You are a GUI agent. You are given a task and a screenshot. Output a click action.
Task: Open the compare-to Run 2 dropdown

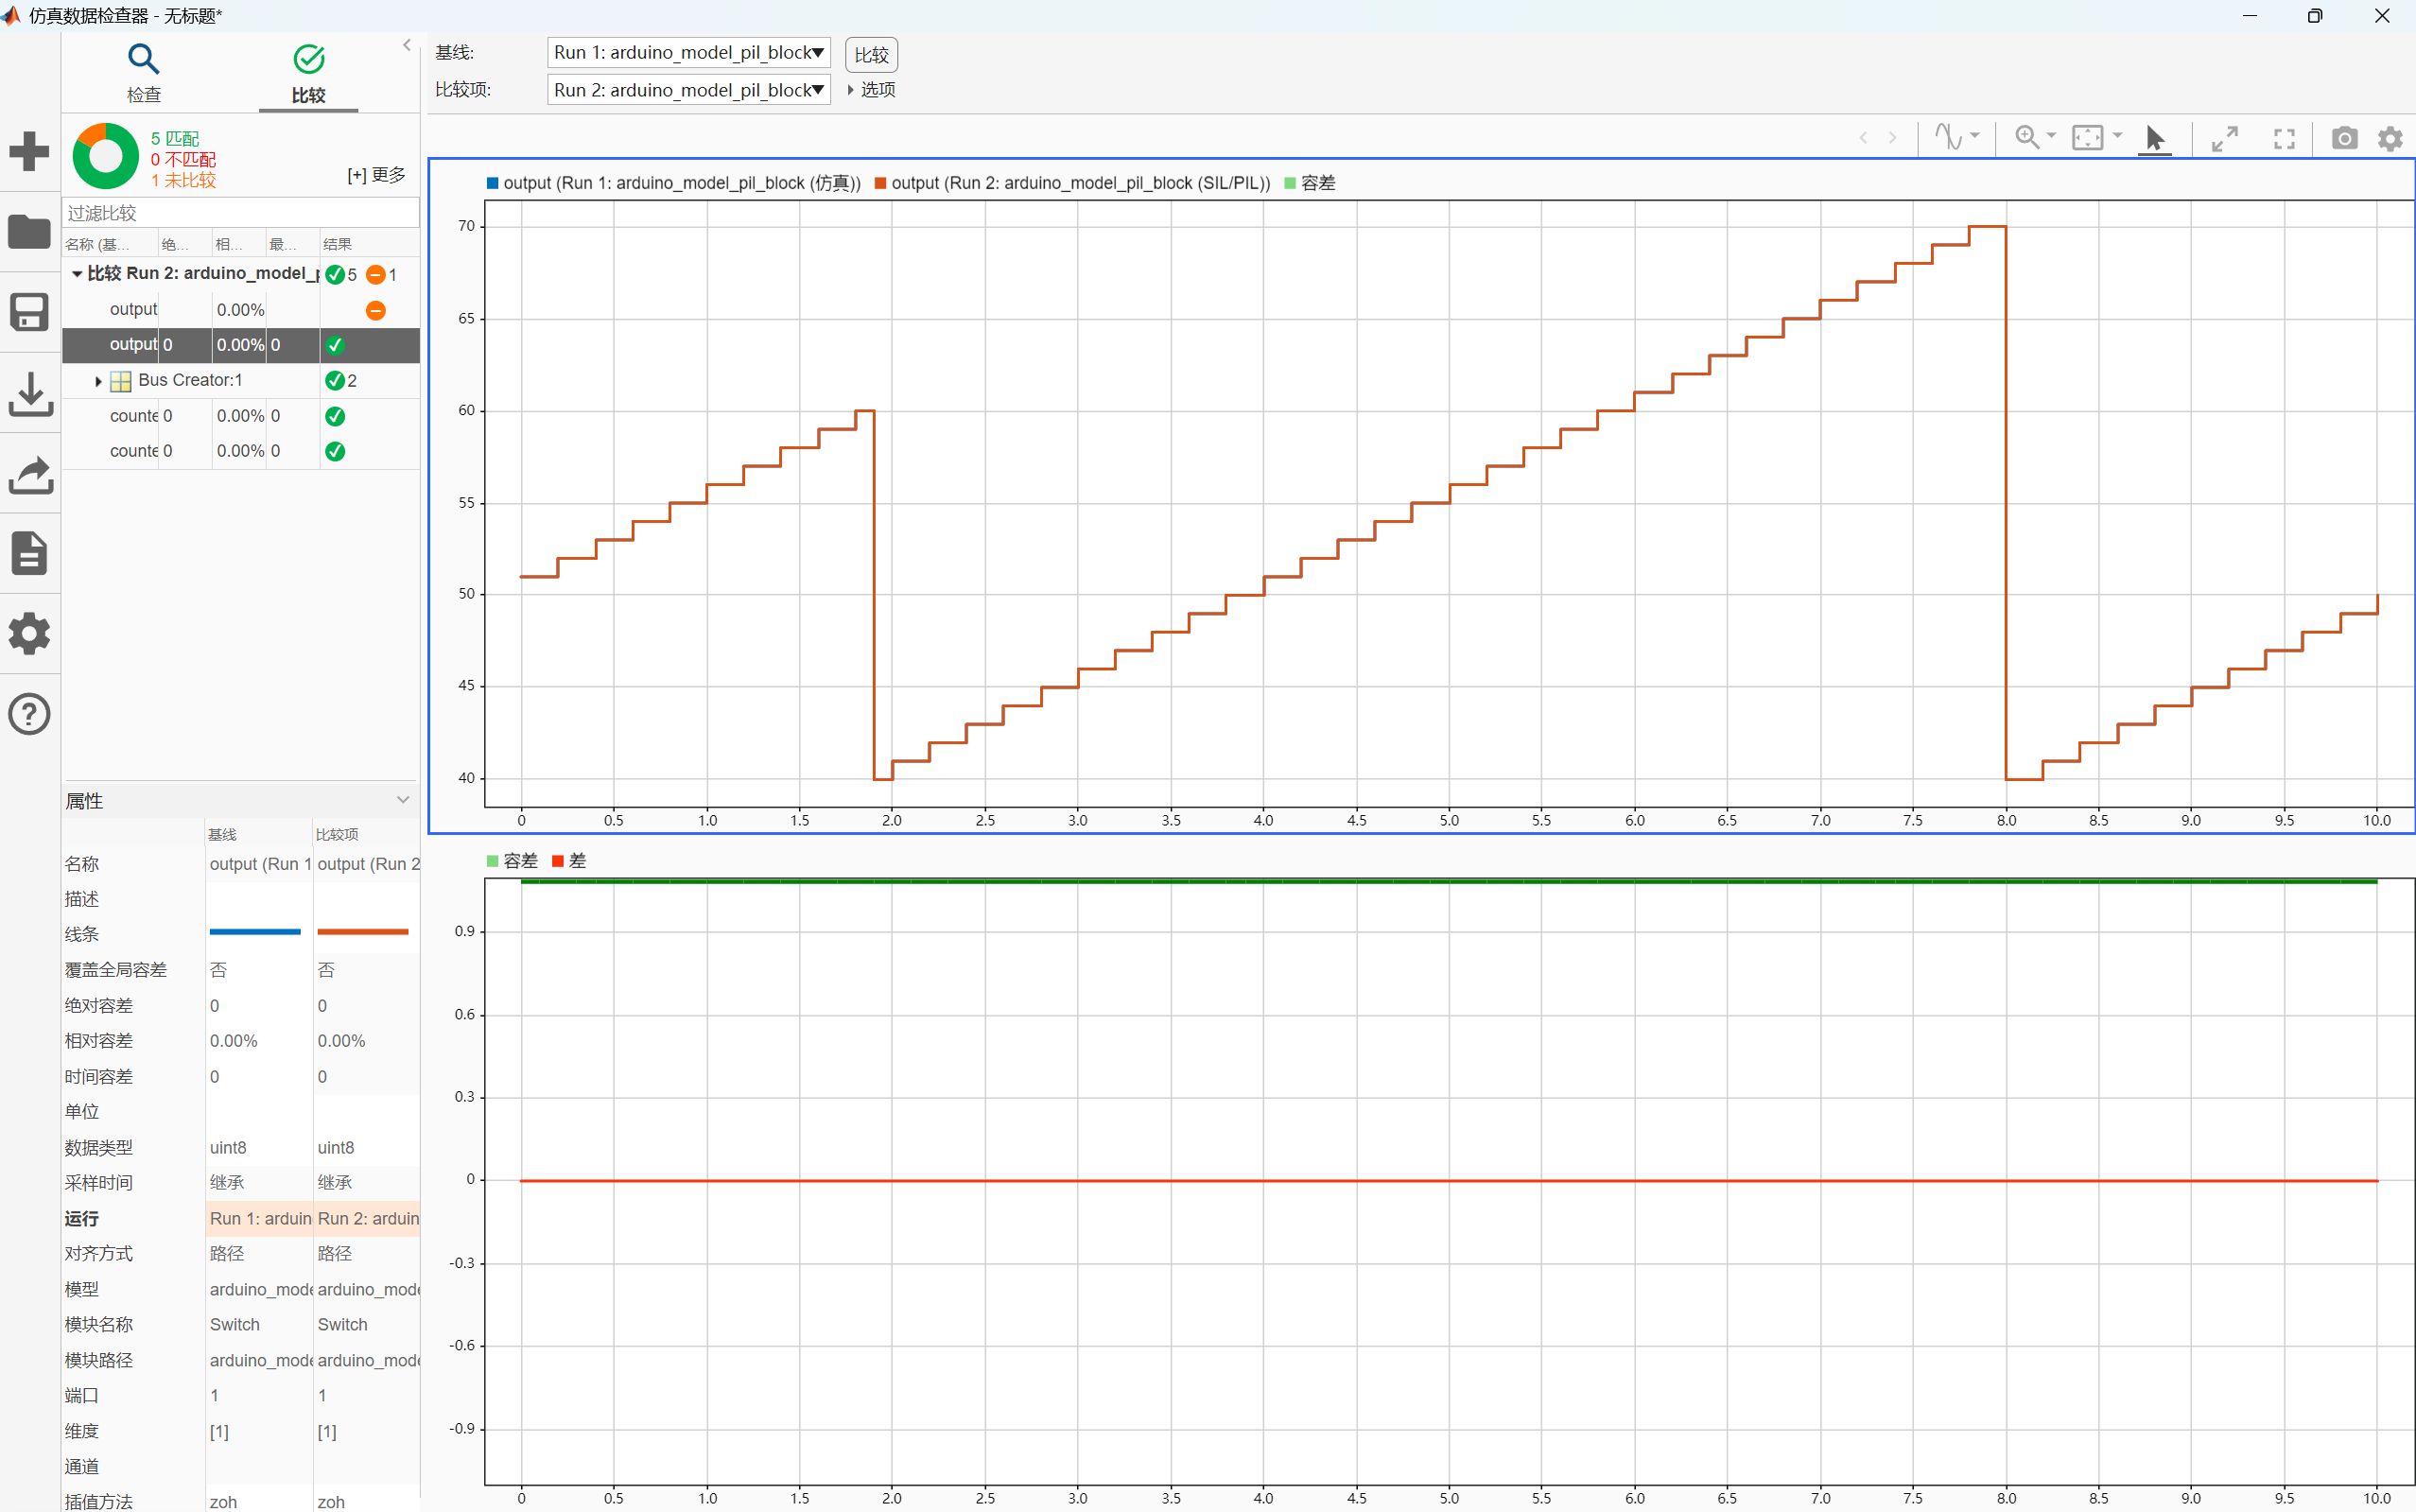[x=688, y=90]
